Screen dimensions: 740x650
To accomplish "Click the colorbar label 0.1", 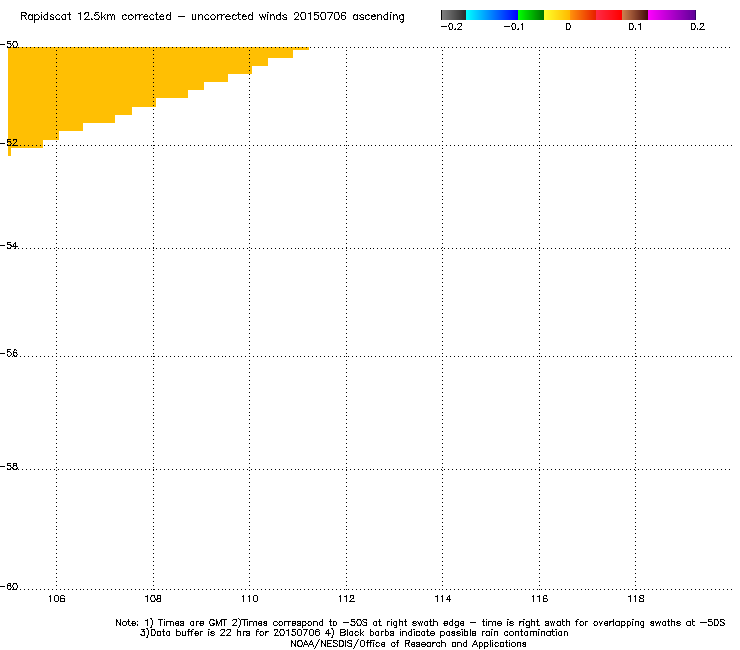I will coord(635,27).
